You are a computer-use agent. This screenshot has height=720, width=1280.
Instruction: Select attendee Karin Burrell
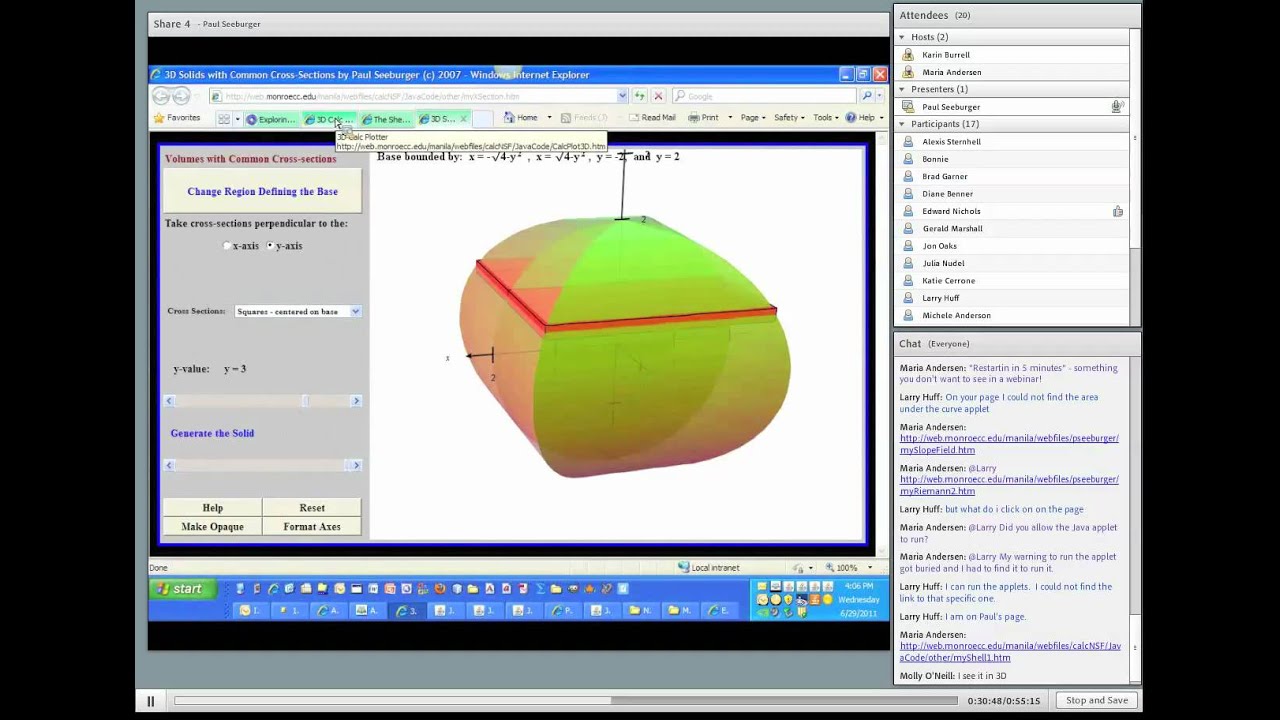click(946, 55)
